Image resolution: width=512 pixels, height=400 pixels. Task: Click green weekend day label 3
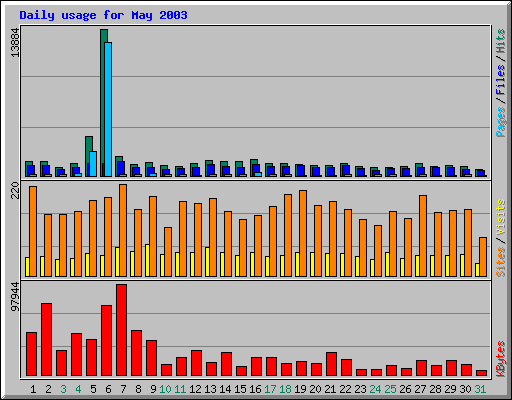pyautogui.click(x=63, y=389)
